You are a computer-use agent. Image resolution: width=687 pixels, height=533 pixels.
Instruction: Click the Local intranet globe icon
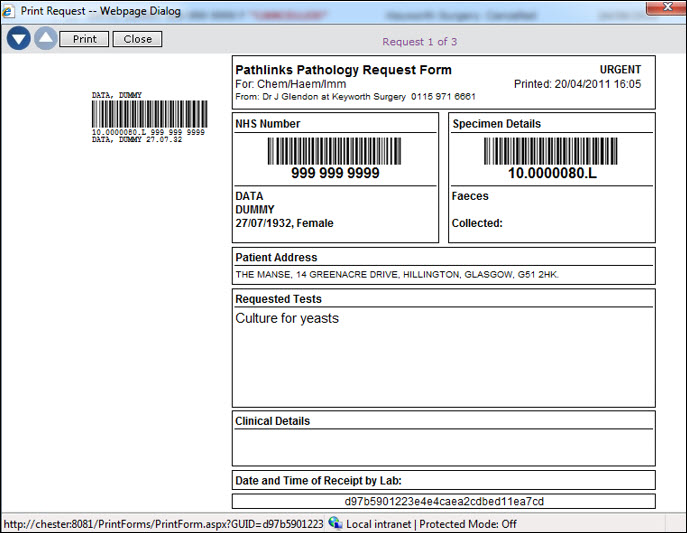coord(335,523)
